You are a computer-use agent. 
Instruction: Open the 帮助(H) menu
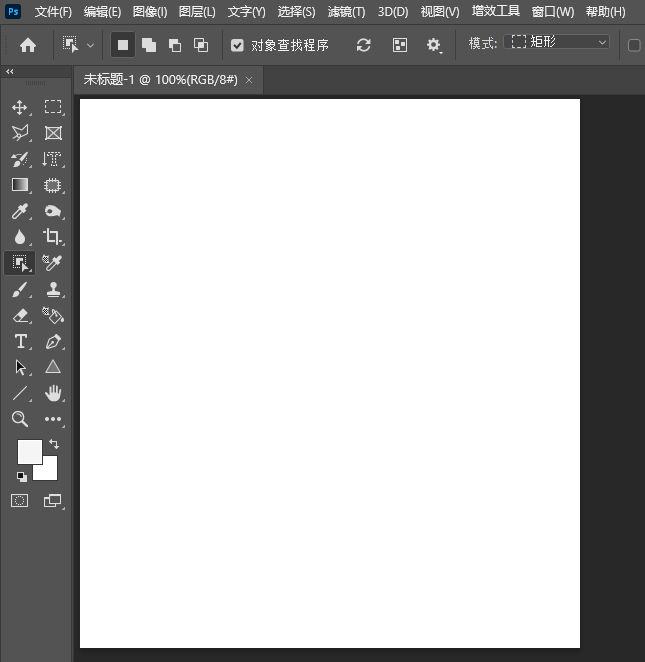[x=606, y=11]
